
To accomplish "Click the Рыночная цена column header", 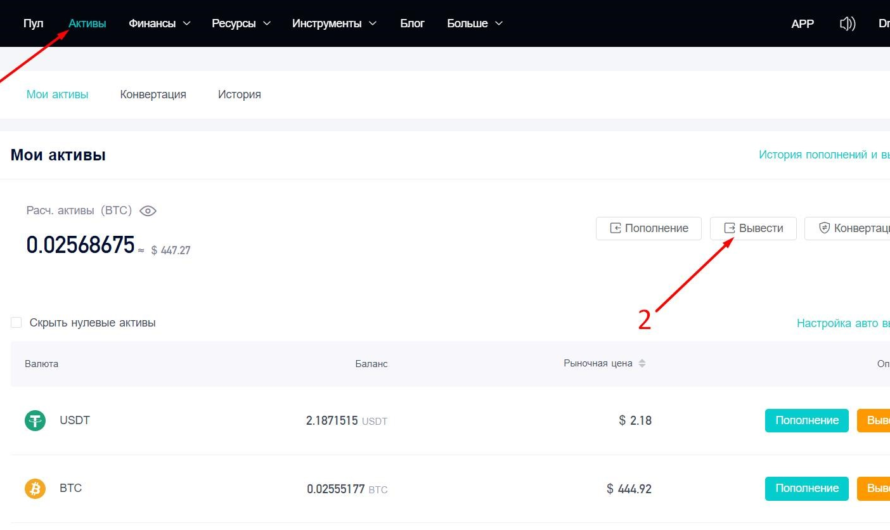I will tap(598, 363).
